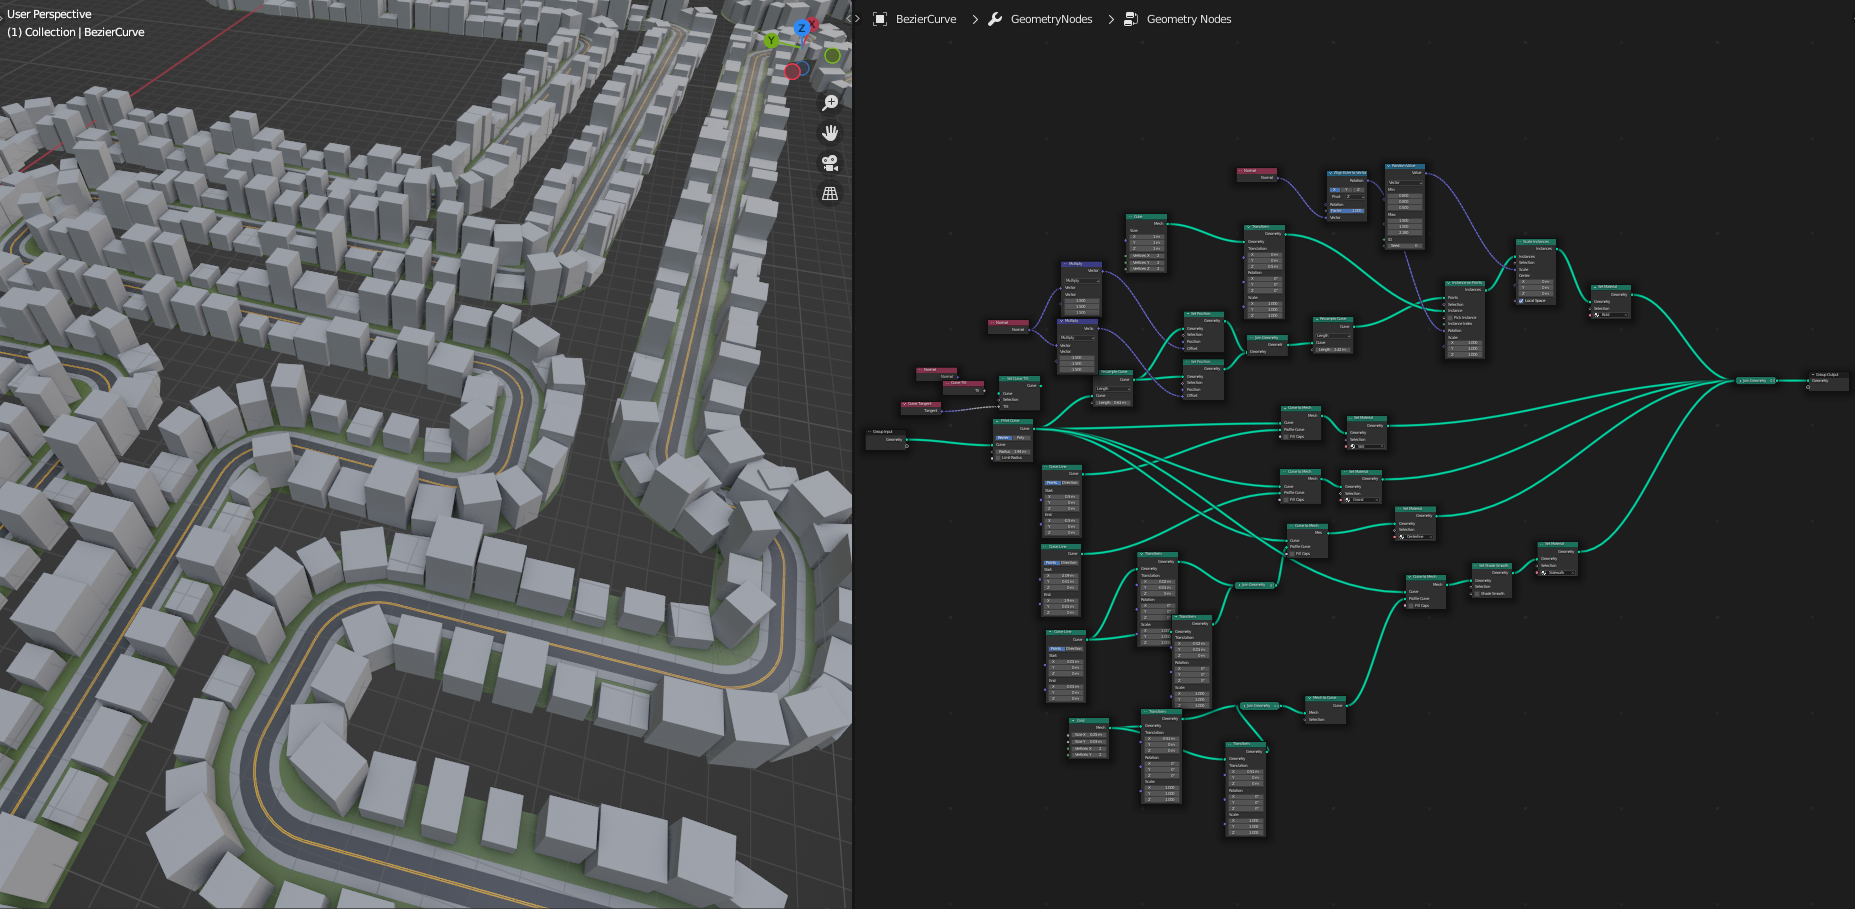1855x909 pixels.
Task: Click the green Y axis on the gizmo
Action: click(x=770, y=40)
